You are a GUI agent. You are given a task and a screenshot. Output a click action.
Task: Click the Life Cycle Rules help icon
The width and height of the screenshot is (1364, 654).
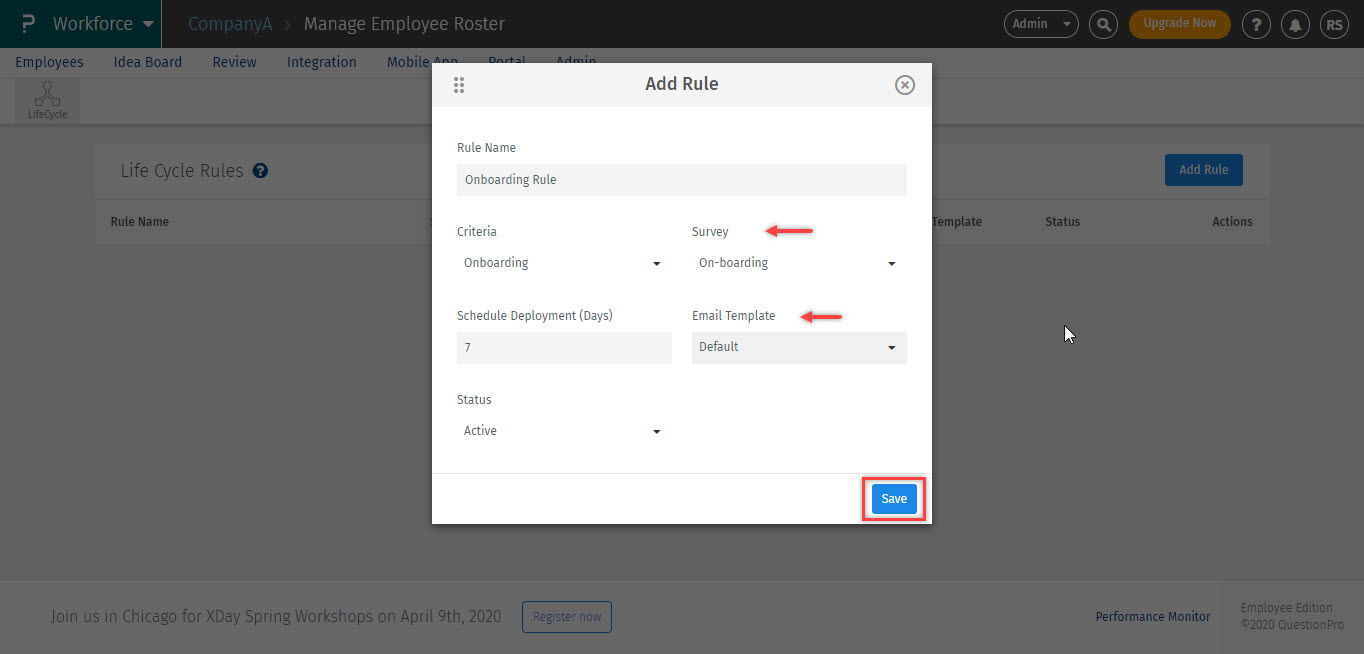click(260, 171)
